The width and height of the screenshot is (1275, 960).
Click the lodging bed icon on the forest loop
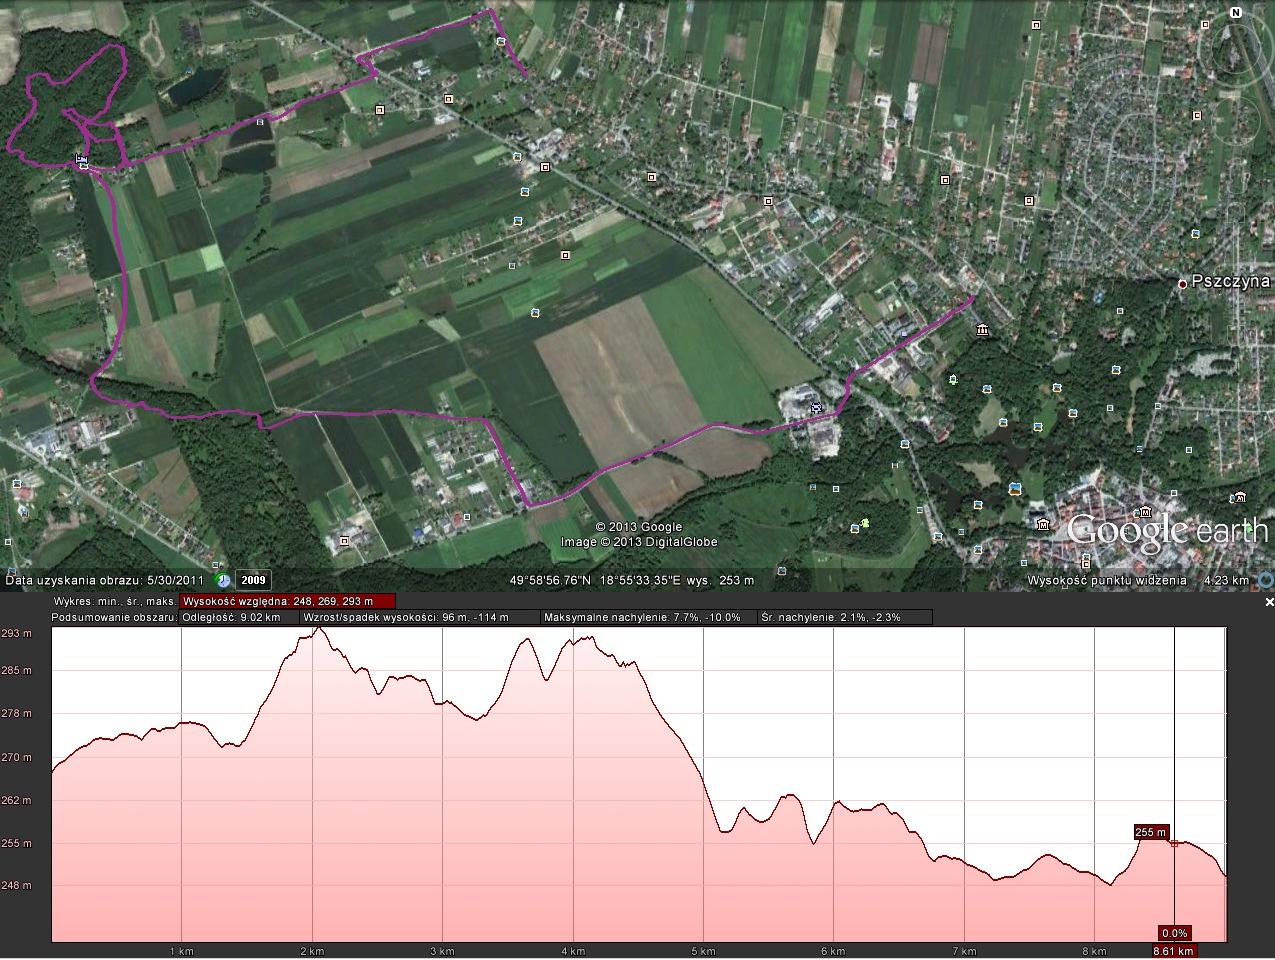click(x=81, y=159)
